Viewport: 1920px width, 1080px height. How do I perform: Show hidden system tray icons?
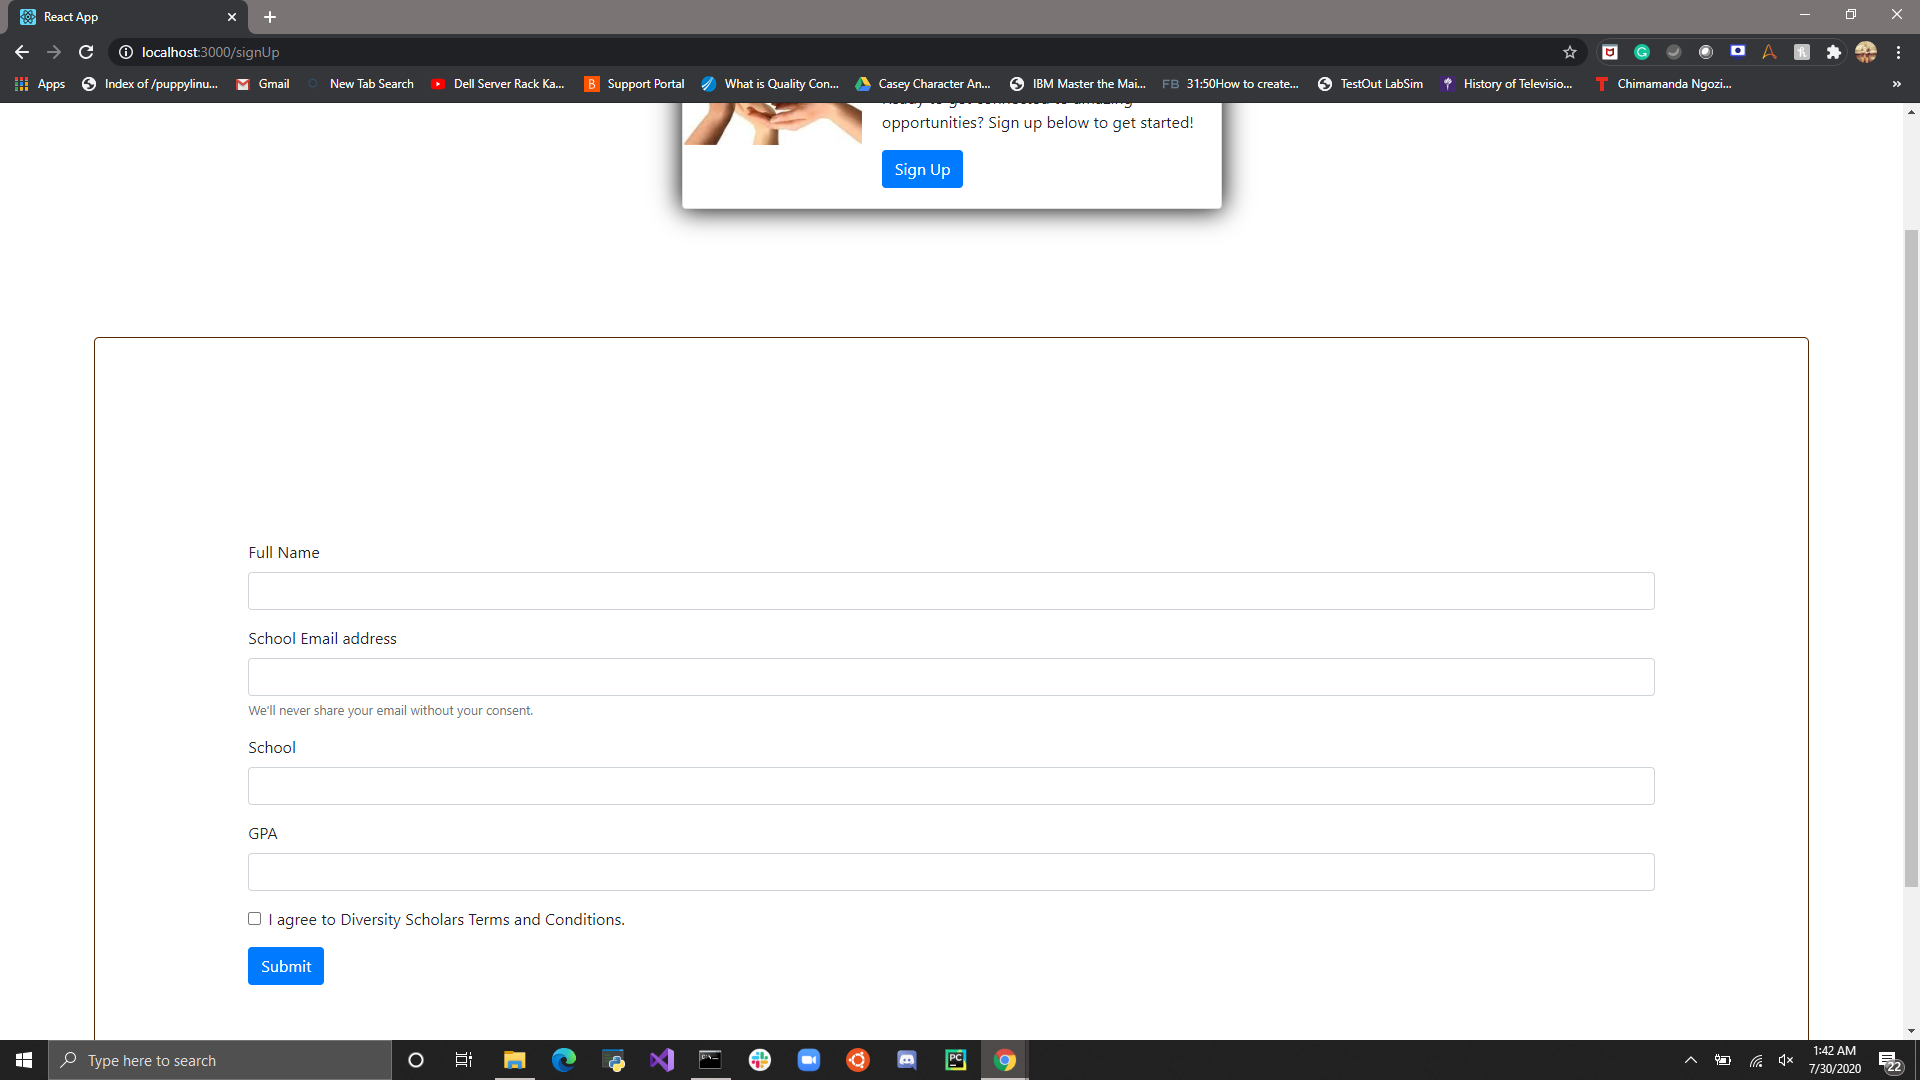tap(1691, 1060)
